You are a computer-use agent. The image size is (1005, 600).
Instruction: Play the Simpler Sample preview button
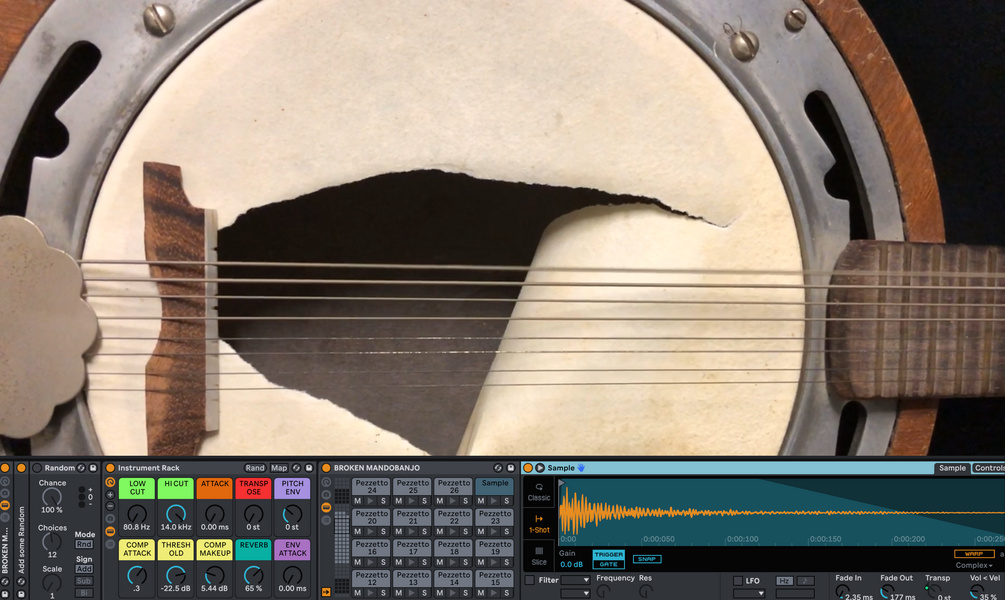540,468
